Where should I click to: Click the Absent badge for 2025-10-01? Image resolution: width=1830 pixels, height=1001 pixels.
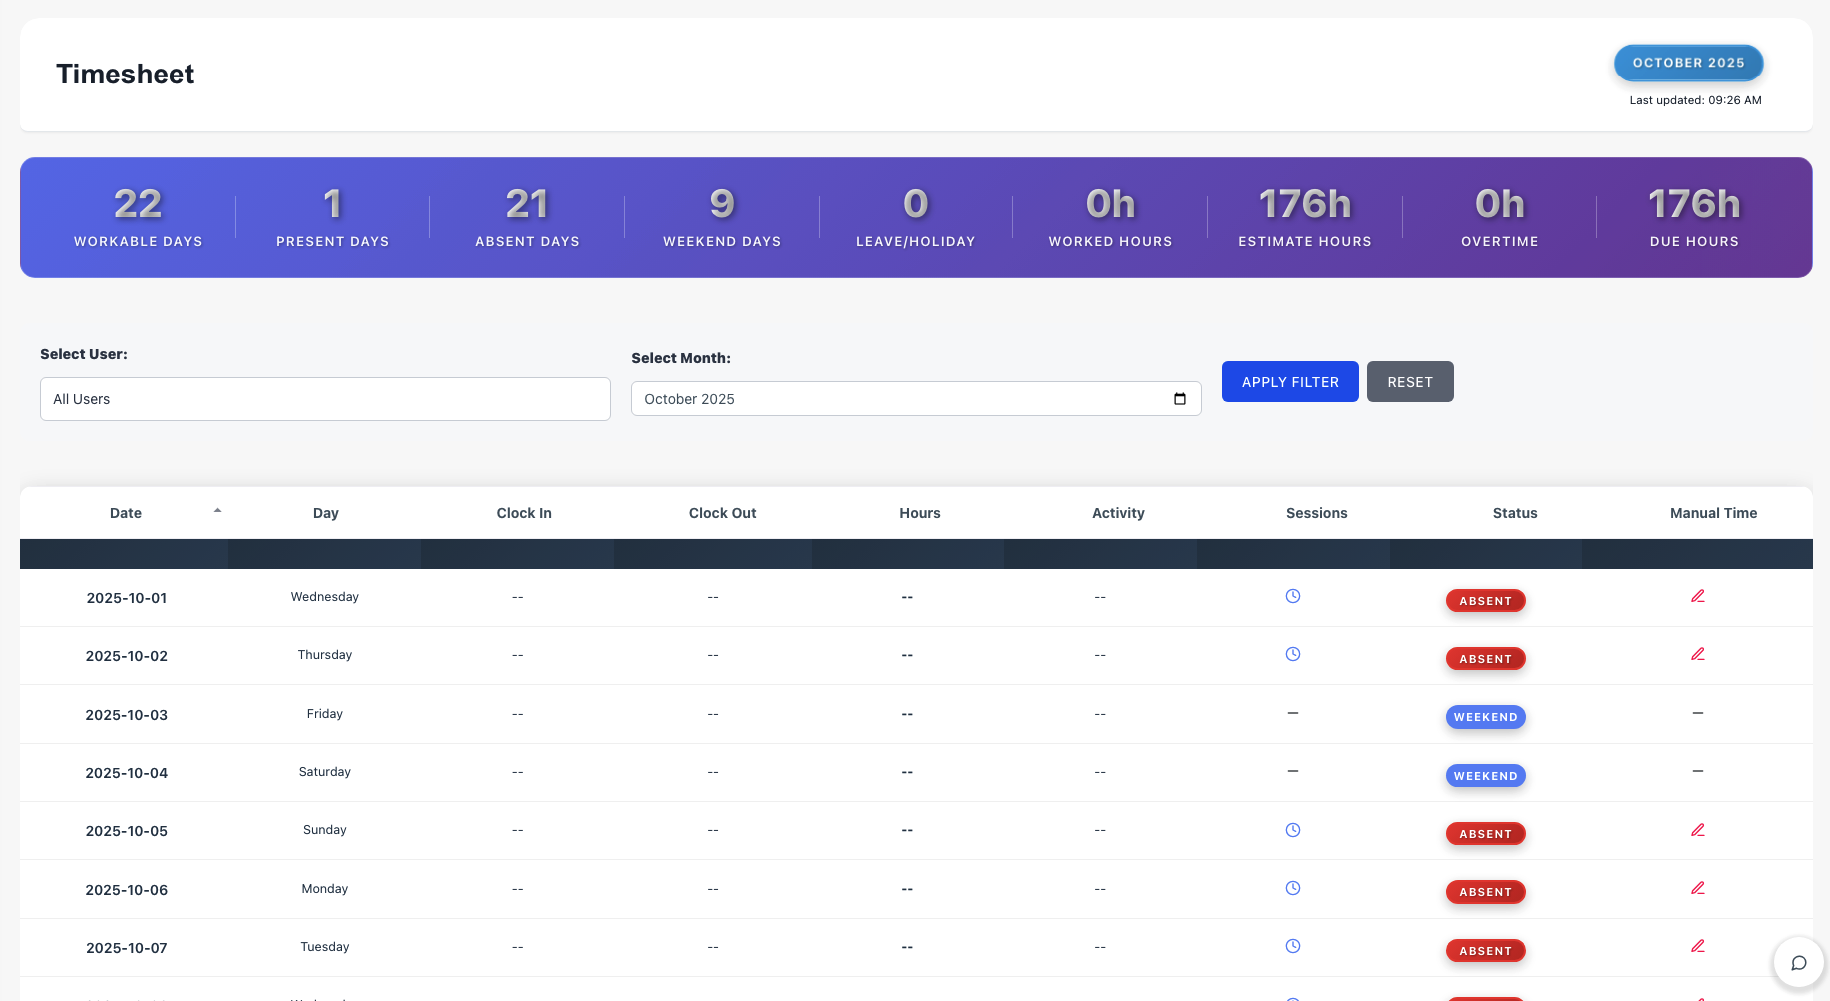[x=1485, y=601]
